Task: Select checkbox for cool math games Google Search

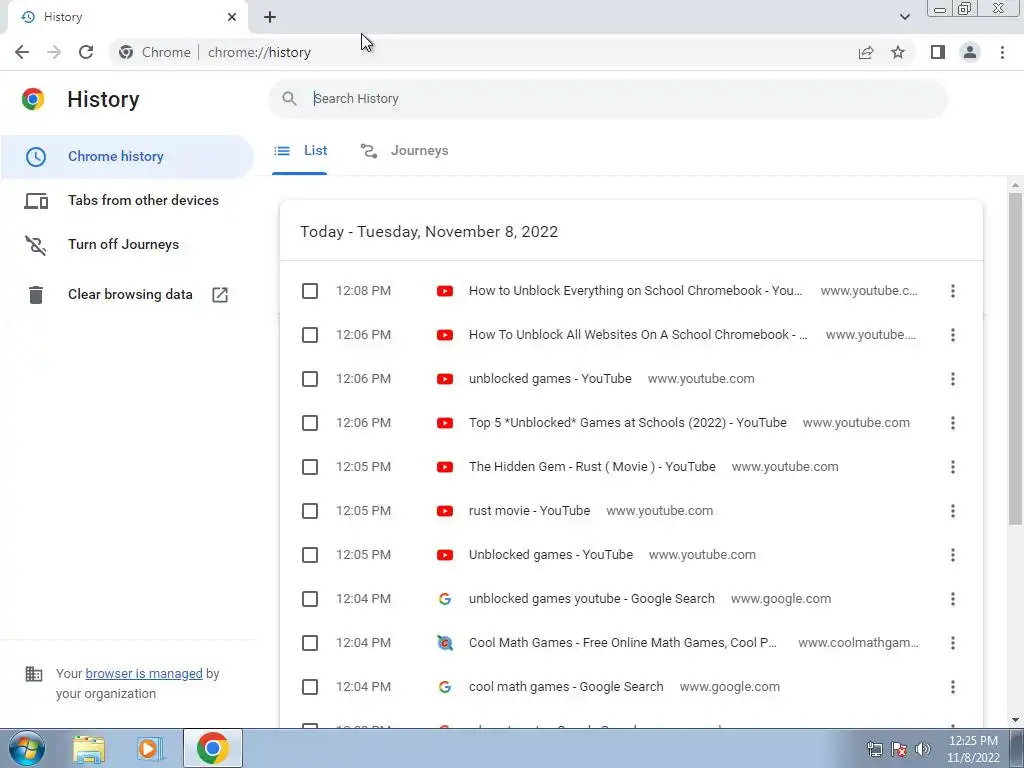Action: 310,687
